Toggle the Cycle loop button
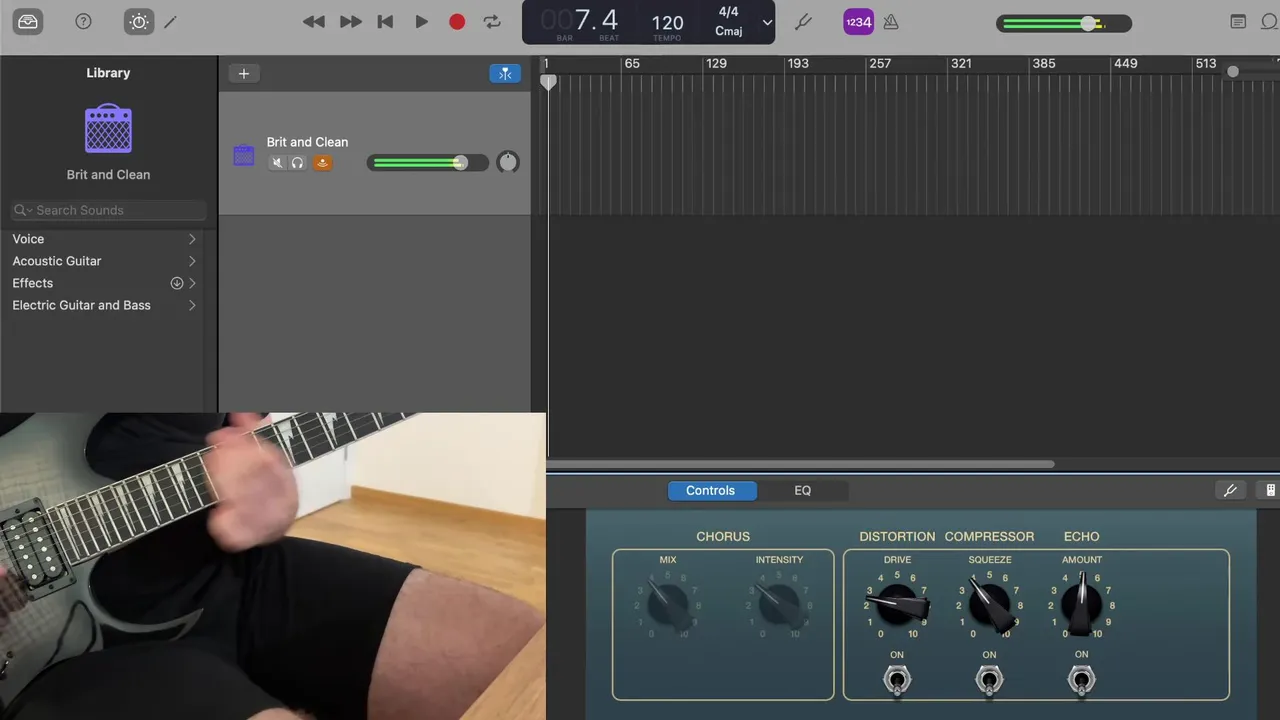1280x720 pixels. (x=492, y=22)
